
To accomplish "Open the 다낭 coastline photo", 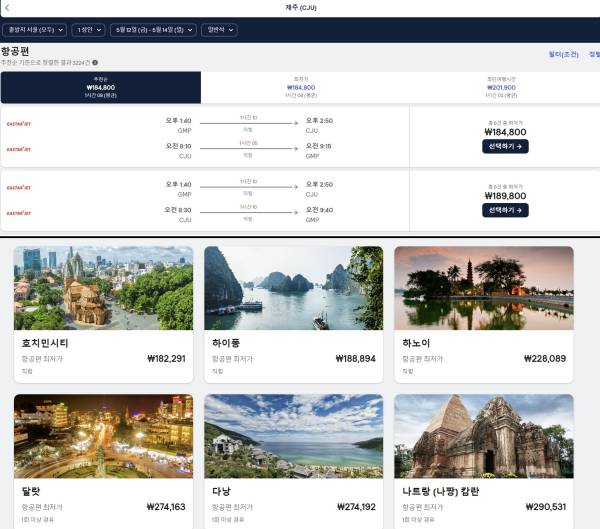I will [x=293, y=436].
